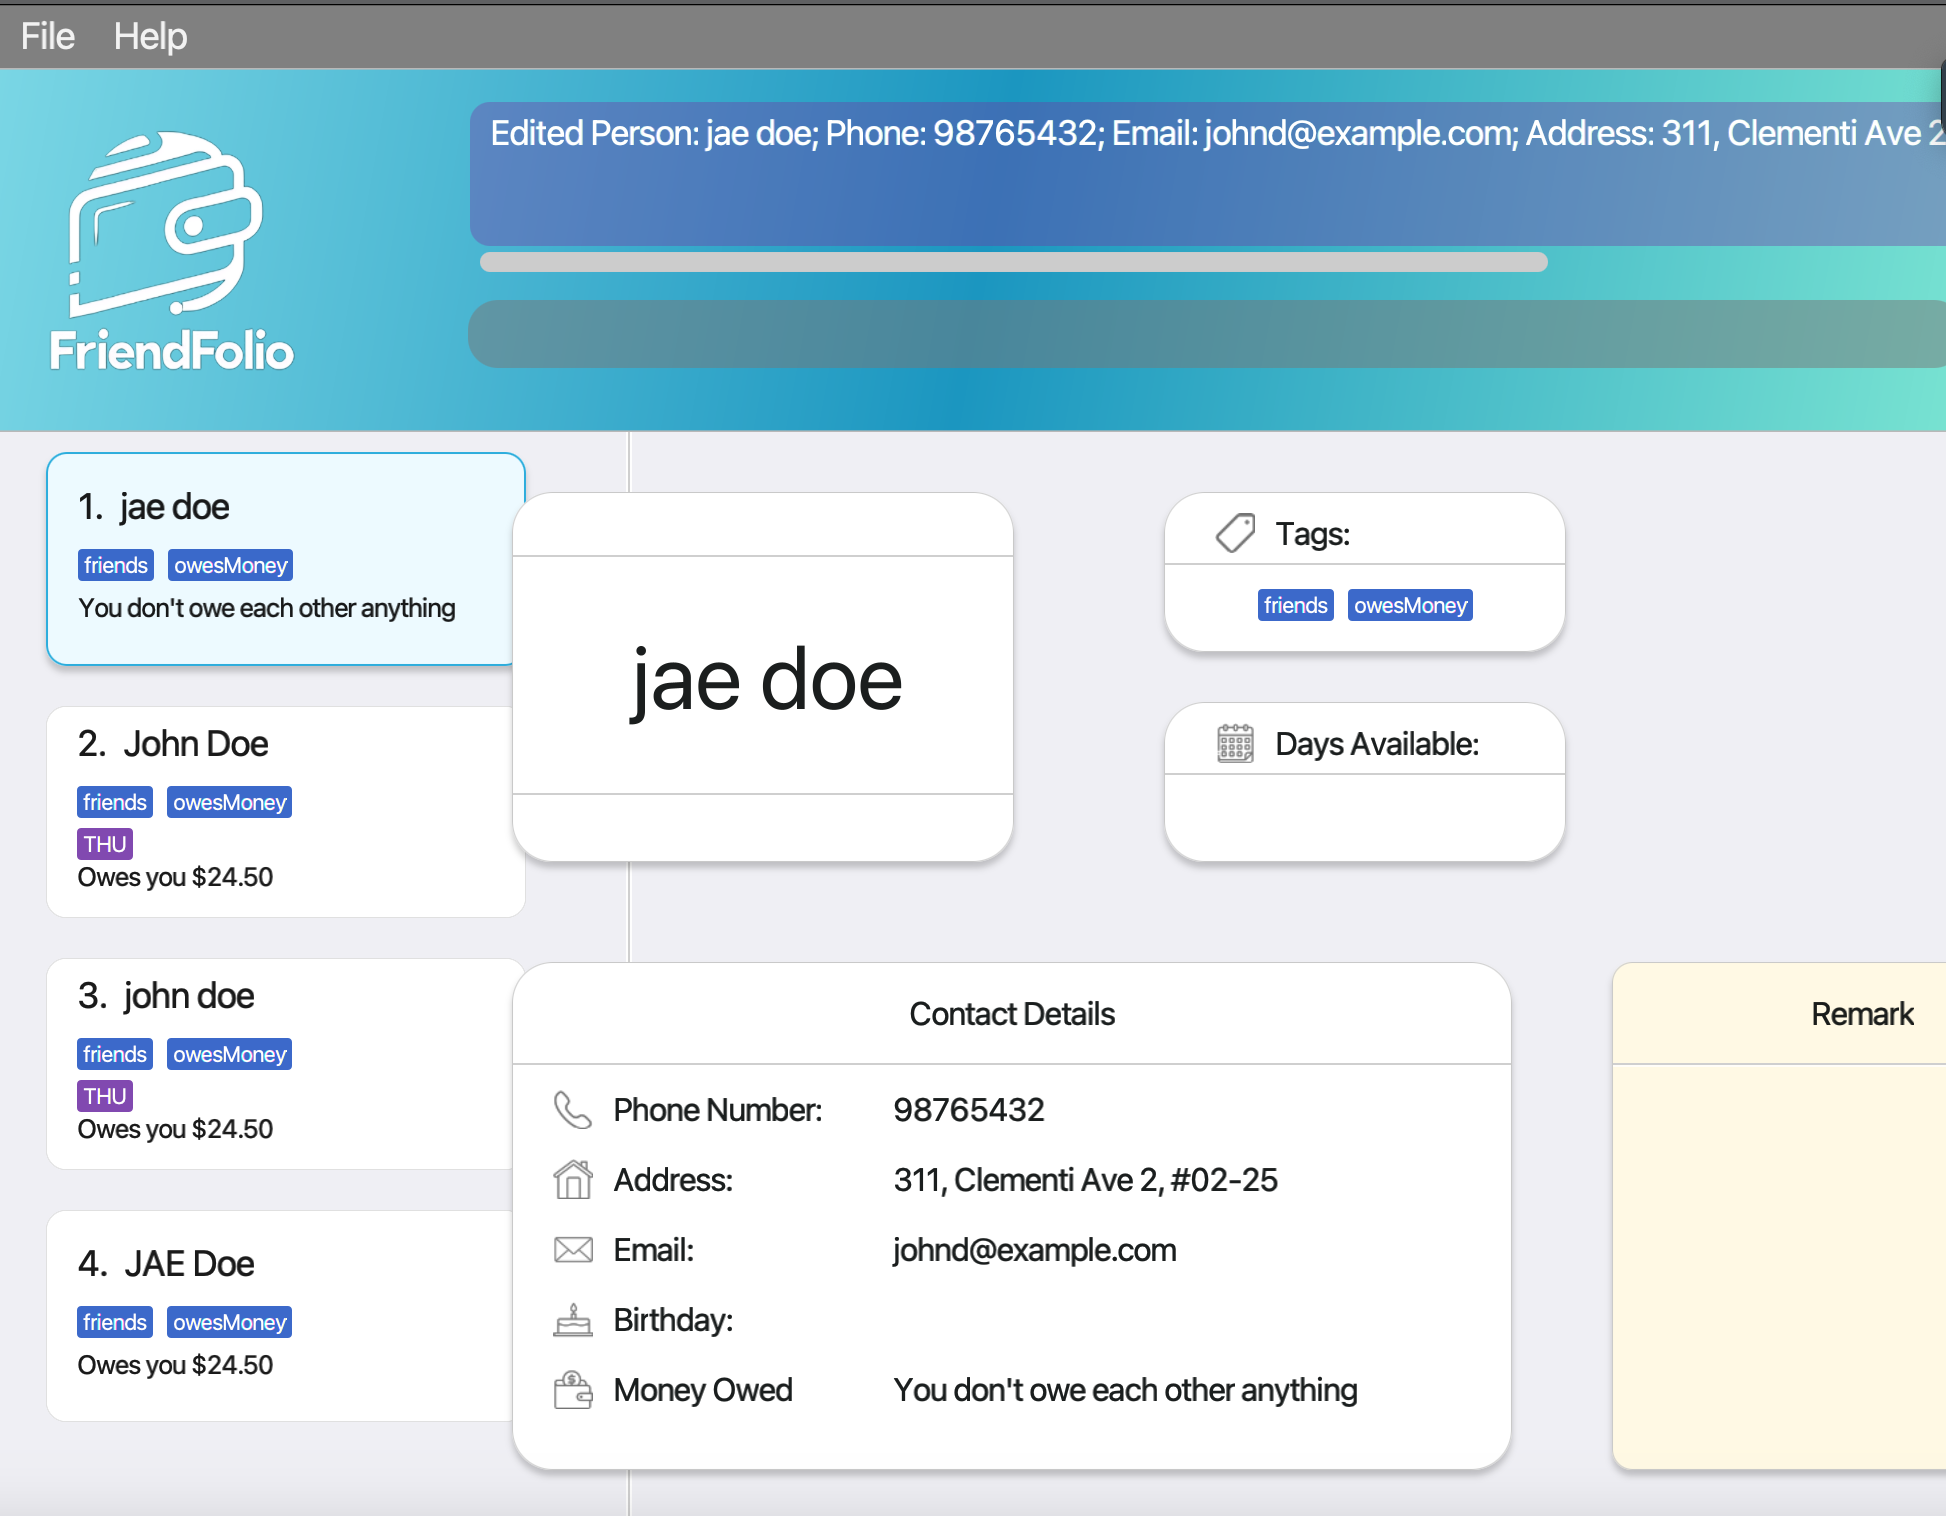Click the envelope icon beside Email
The width and height of the screenshot is (1946, 1516).
tap(573, 1250)
